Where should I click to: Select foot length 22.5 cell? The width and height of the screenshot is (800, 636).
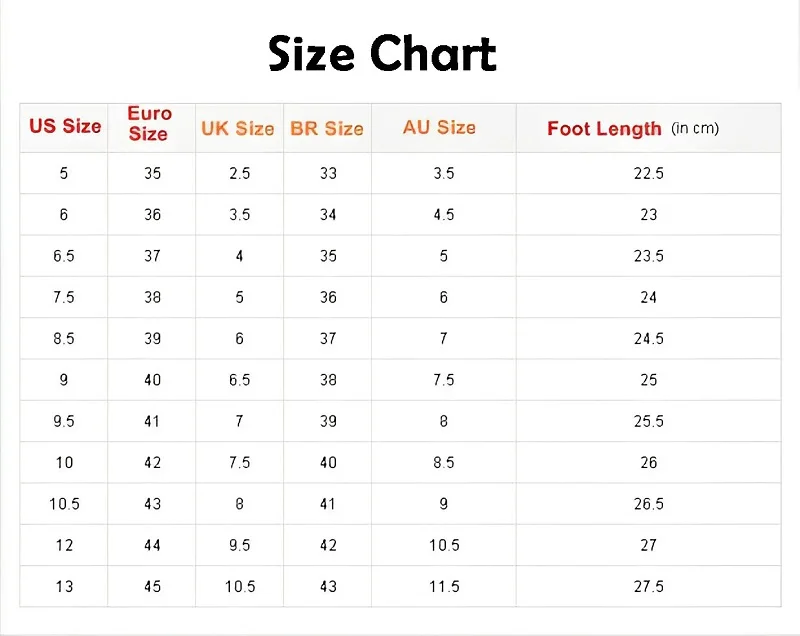(x=648, y=173)
